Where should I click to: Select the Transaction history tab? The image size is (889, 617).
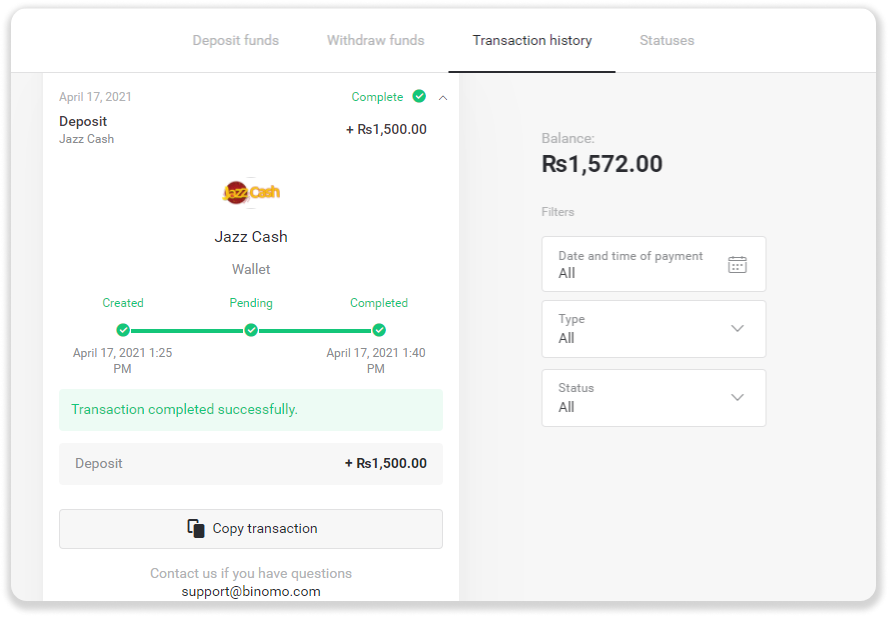click(532, 41)
